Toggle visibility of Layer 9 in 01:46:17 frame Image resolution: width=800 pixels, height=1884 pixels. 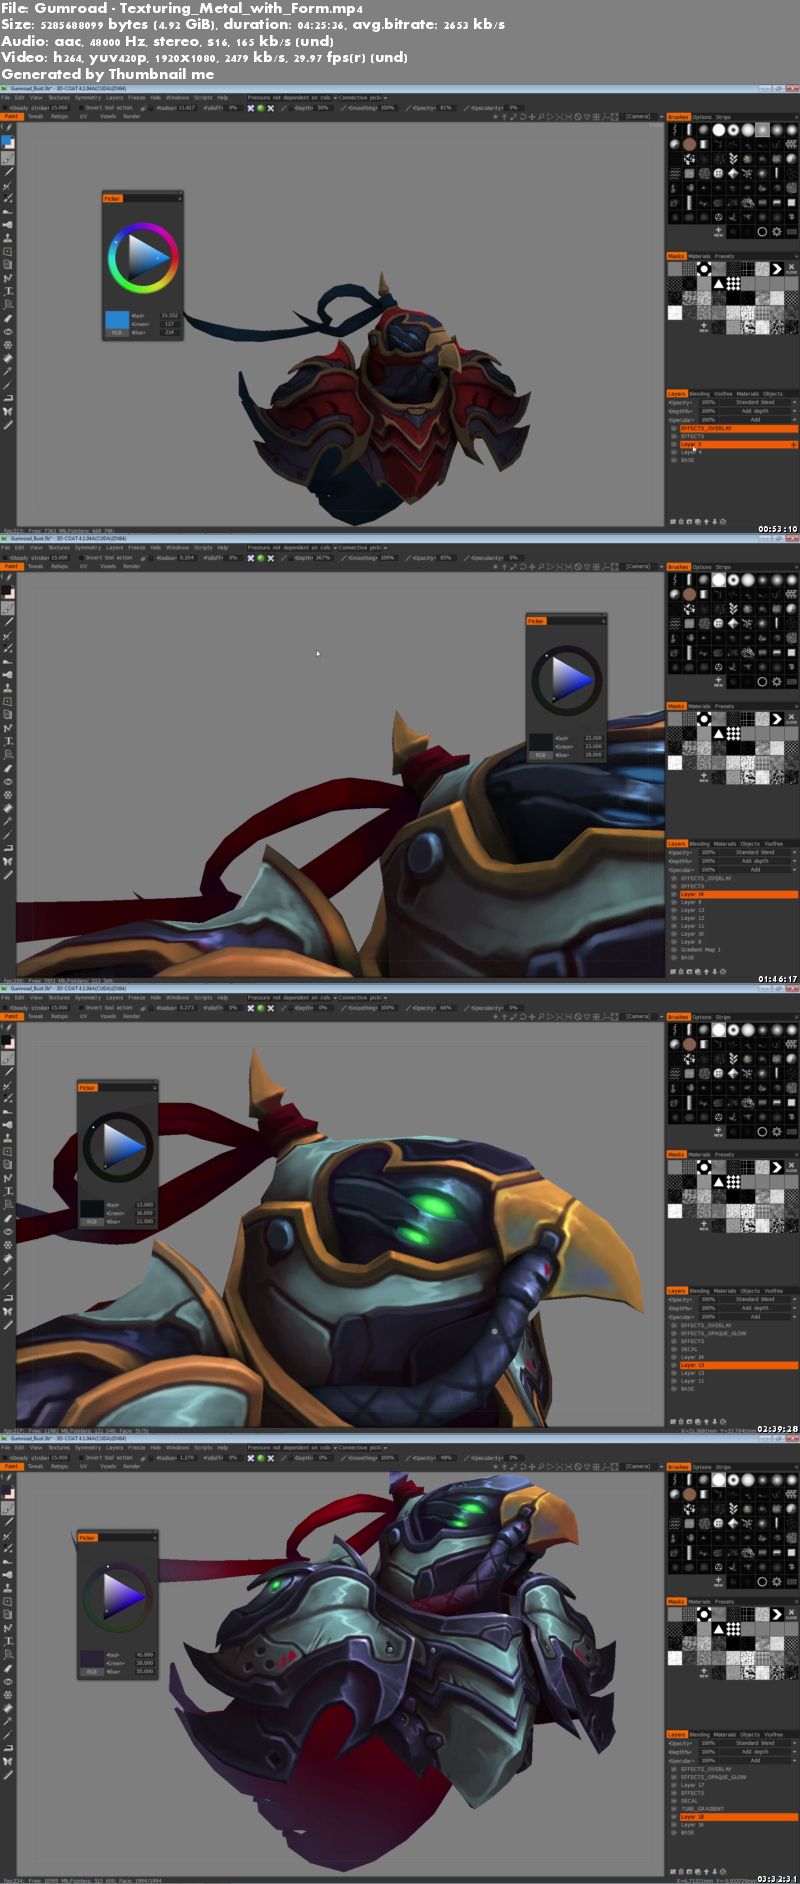[x=674, y=902]
